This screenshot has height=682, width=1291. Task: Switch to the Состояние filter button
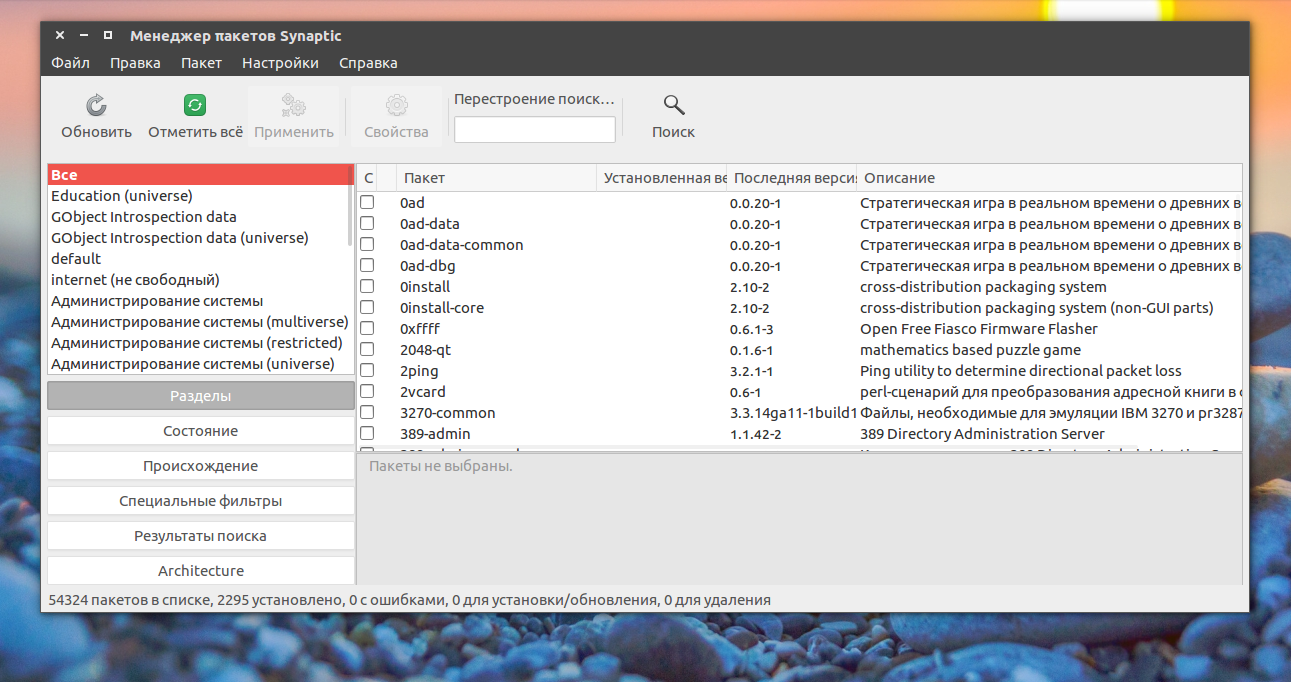click(x=201, y=431)
